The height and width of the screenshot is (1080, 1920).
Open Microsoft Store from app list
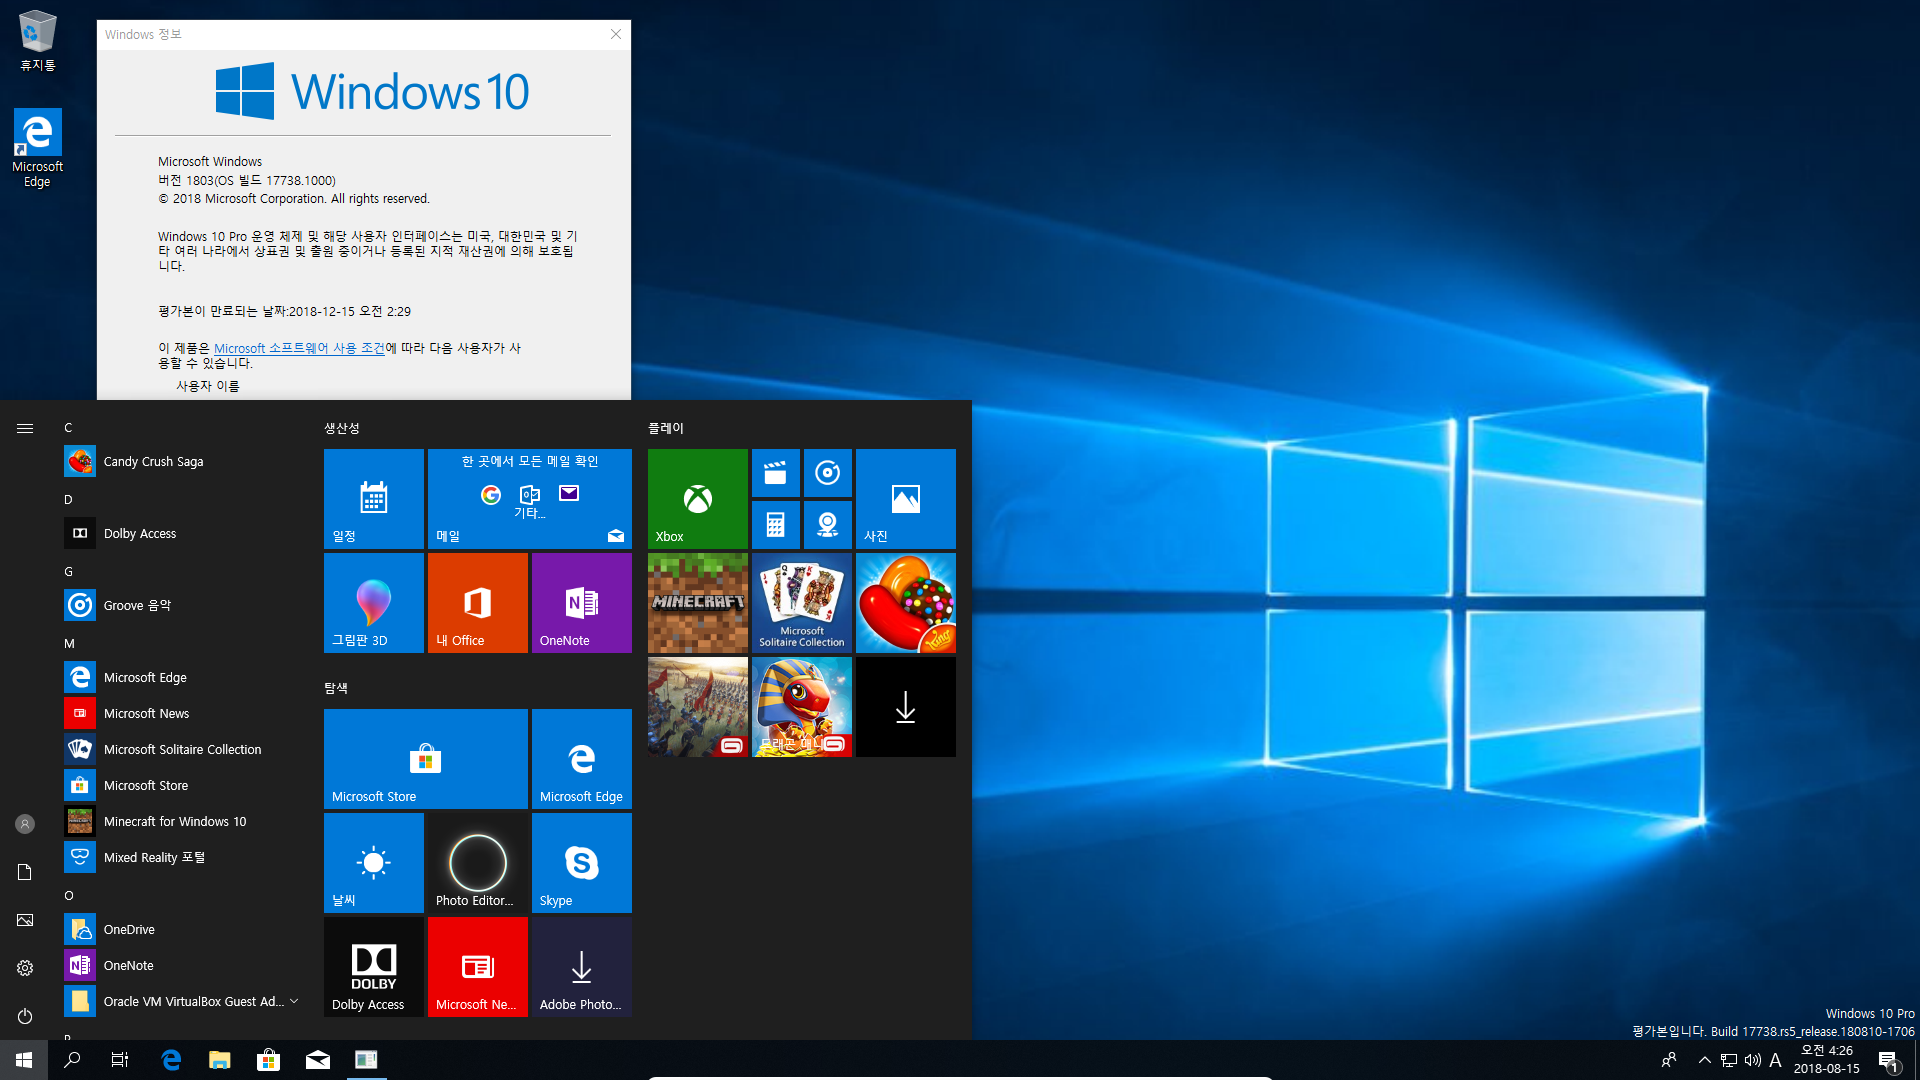click(x=184, y=785)
